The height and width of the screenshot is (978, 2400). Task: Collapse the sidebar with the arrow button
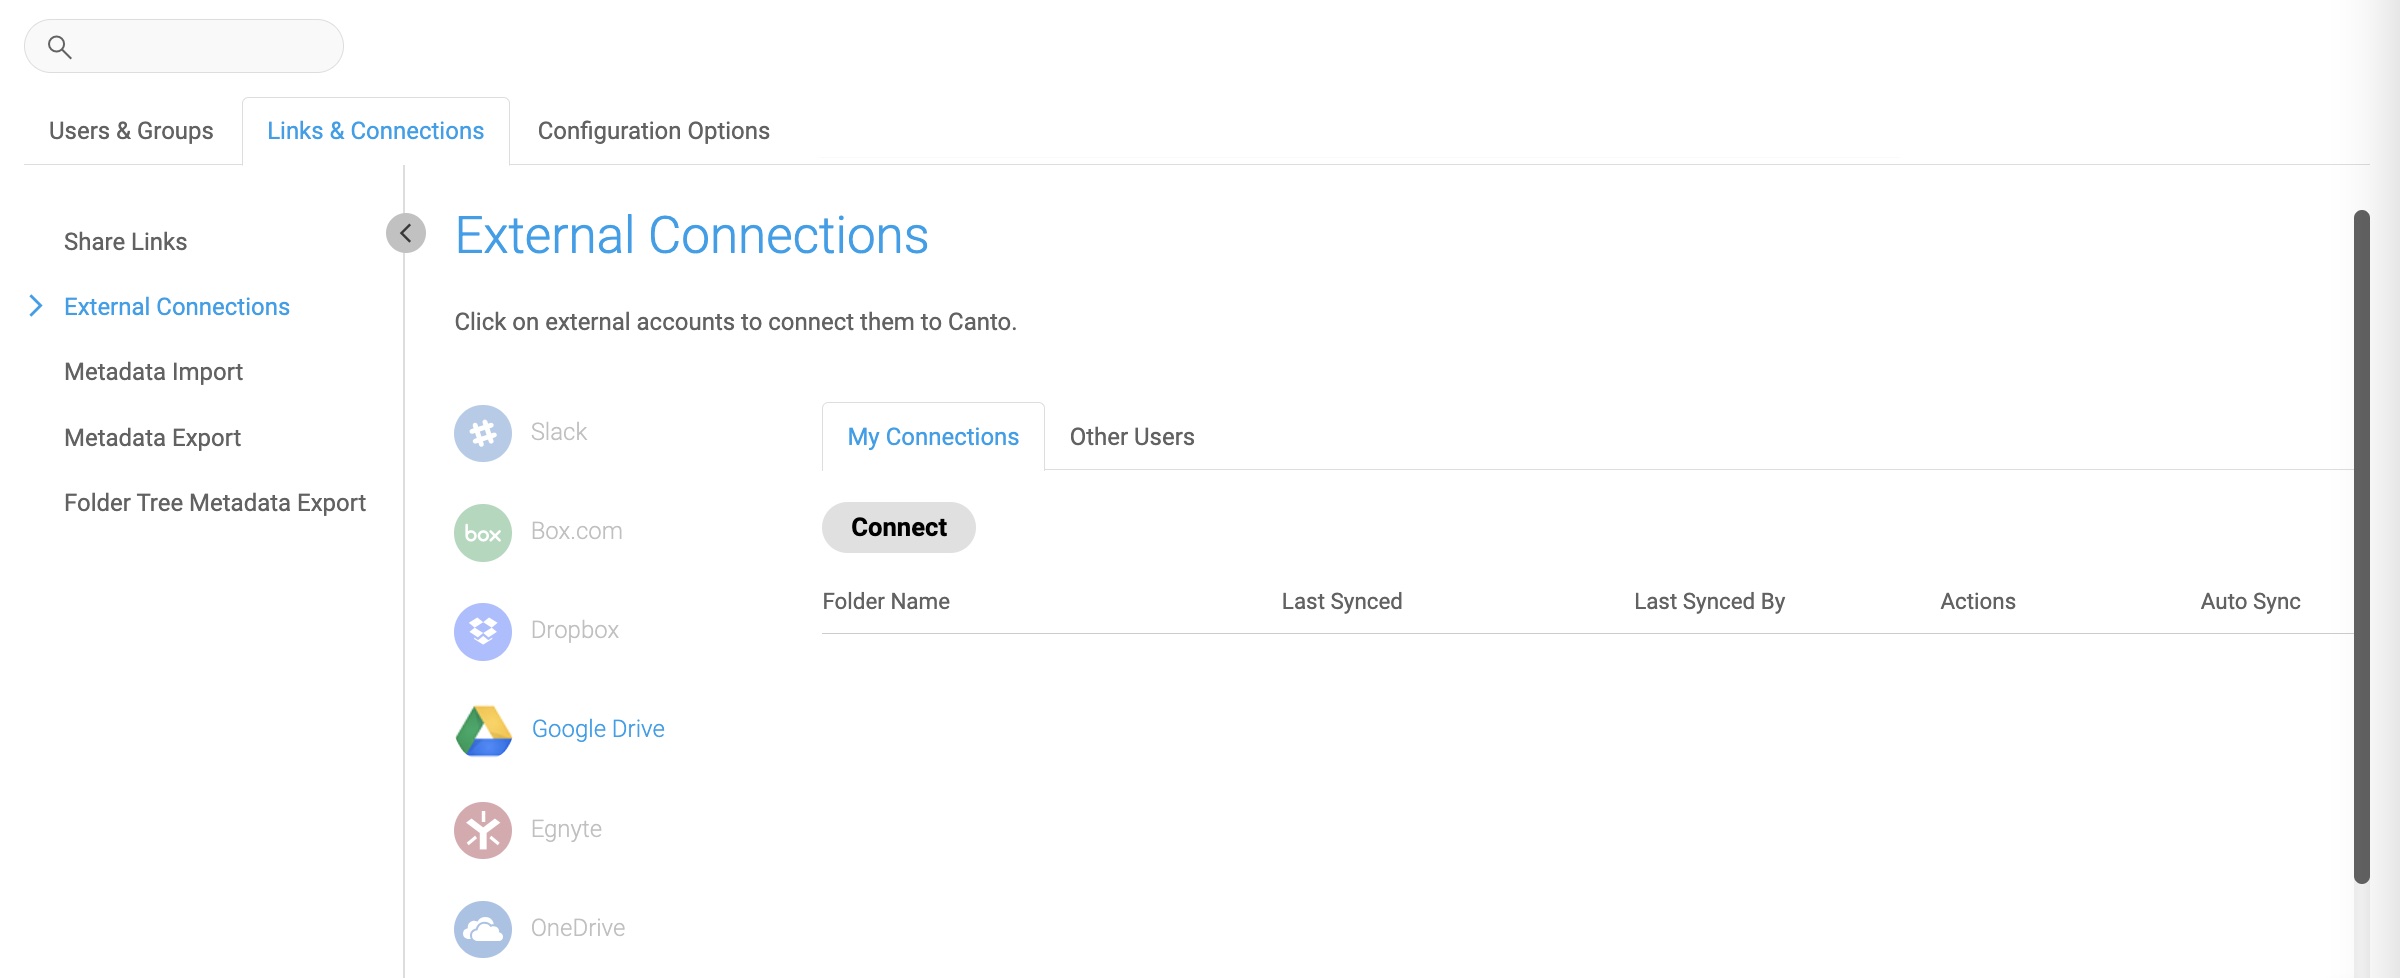(x=406, y=233)
